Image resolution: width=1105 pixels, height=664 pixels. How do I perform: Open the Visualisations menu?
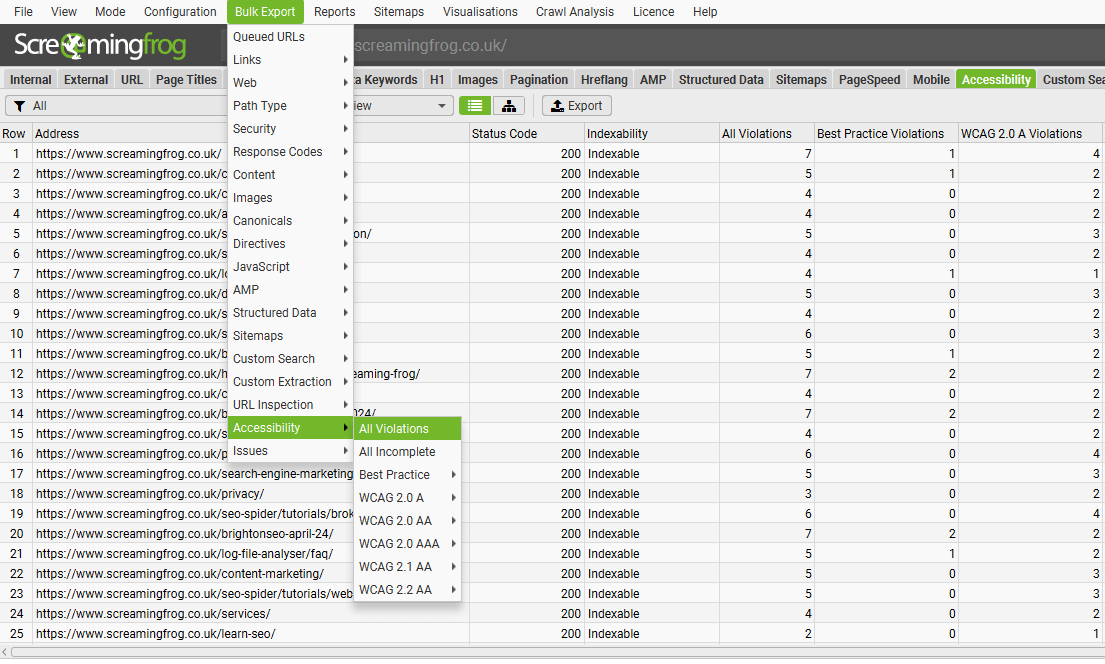[480, 11]
